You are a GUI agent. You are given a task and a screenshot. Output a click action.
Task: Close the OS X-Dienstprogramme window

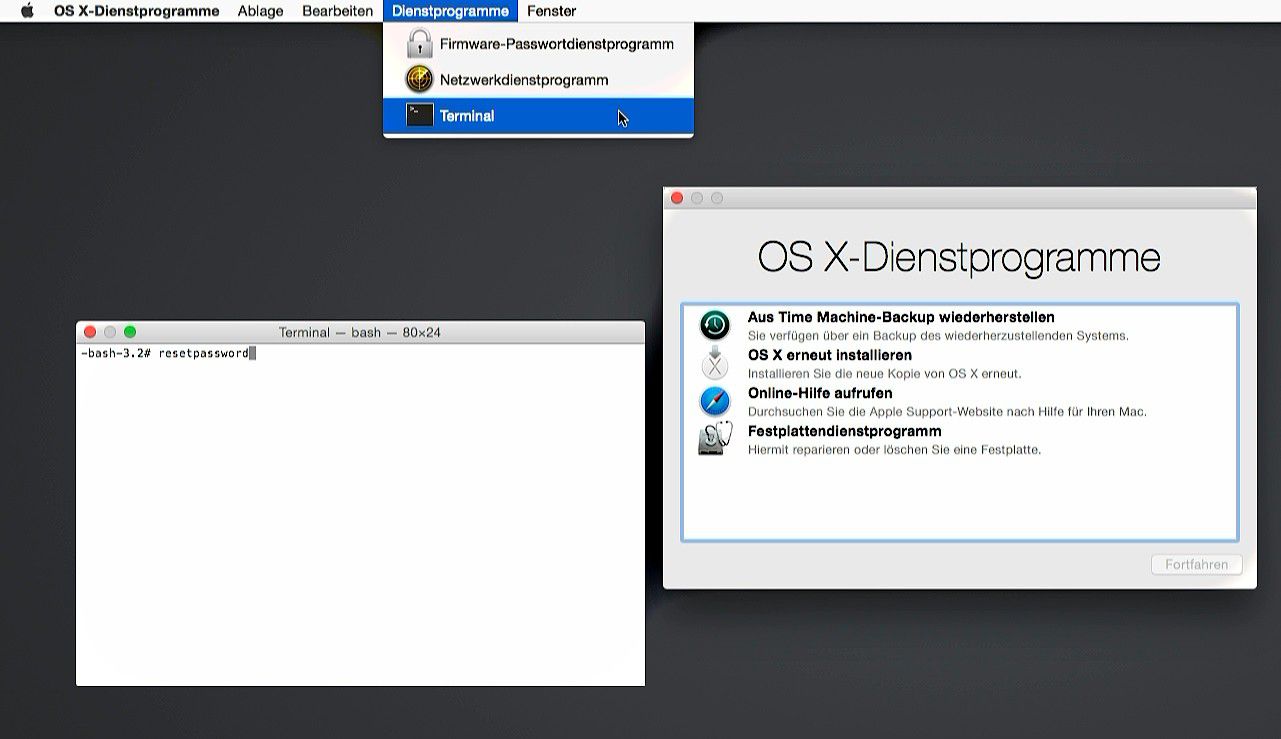tap(677, 198)
